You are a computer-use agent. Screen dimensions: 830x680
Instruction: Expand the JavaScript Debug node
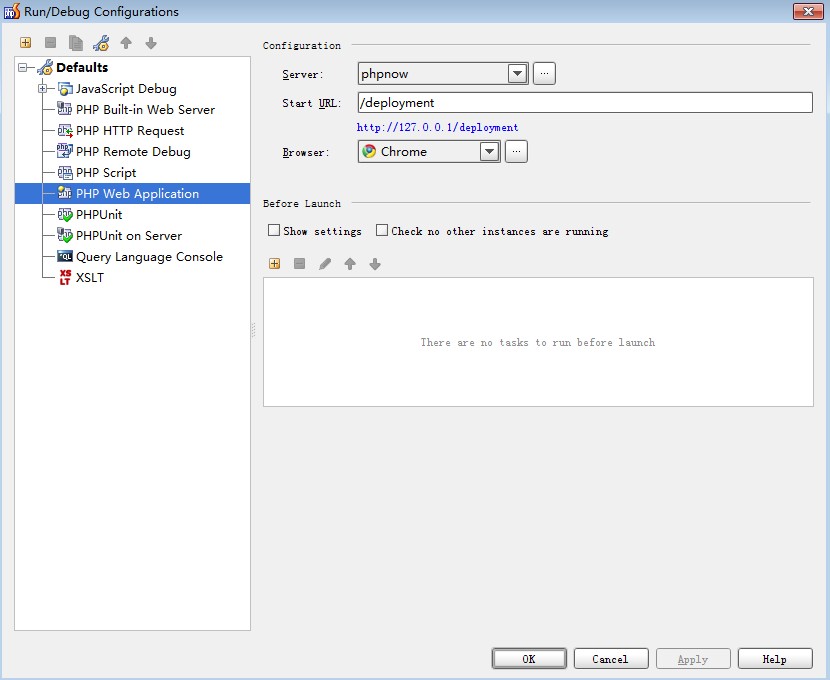click(42, 88)
